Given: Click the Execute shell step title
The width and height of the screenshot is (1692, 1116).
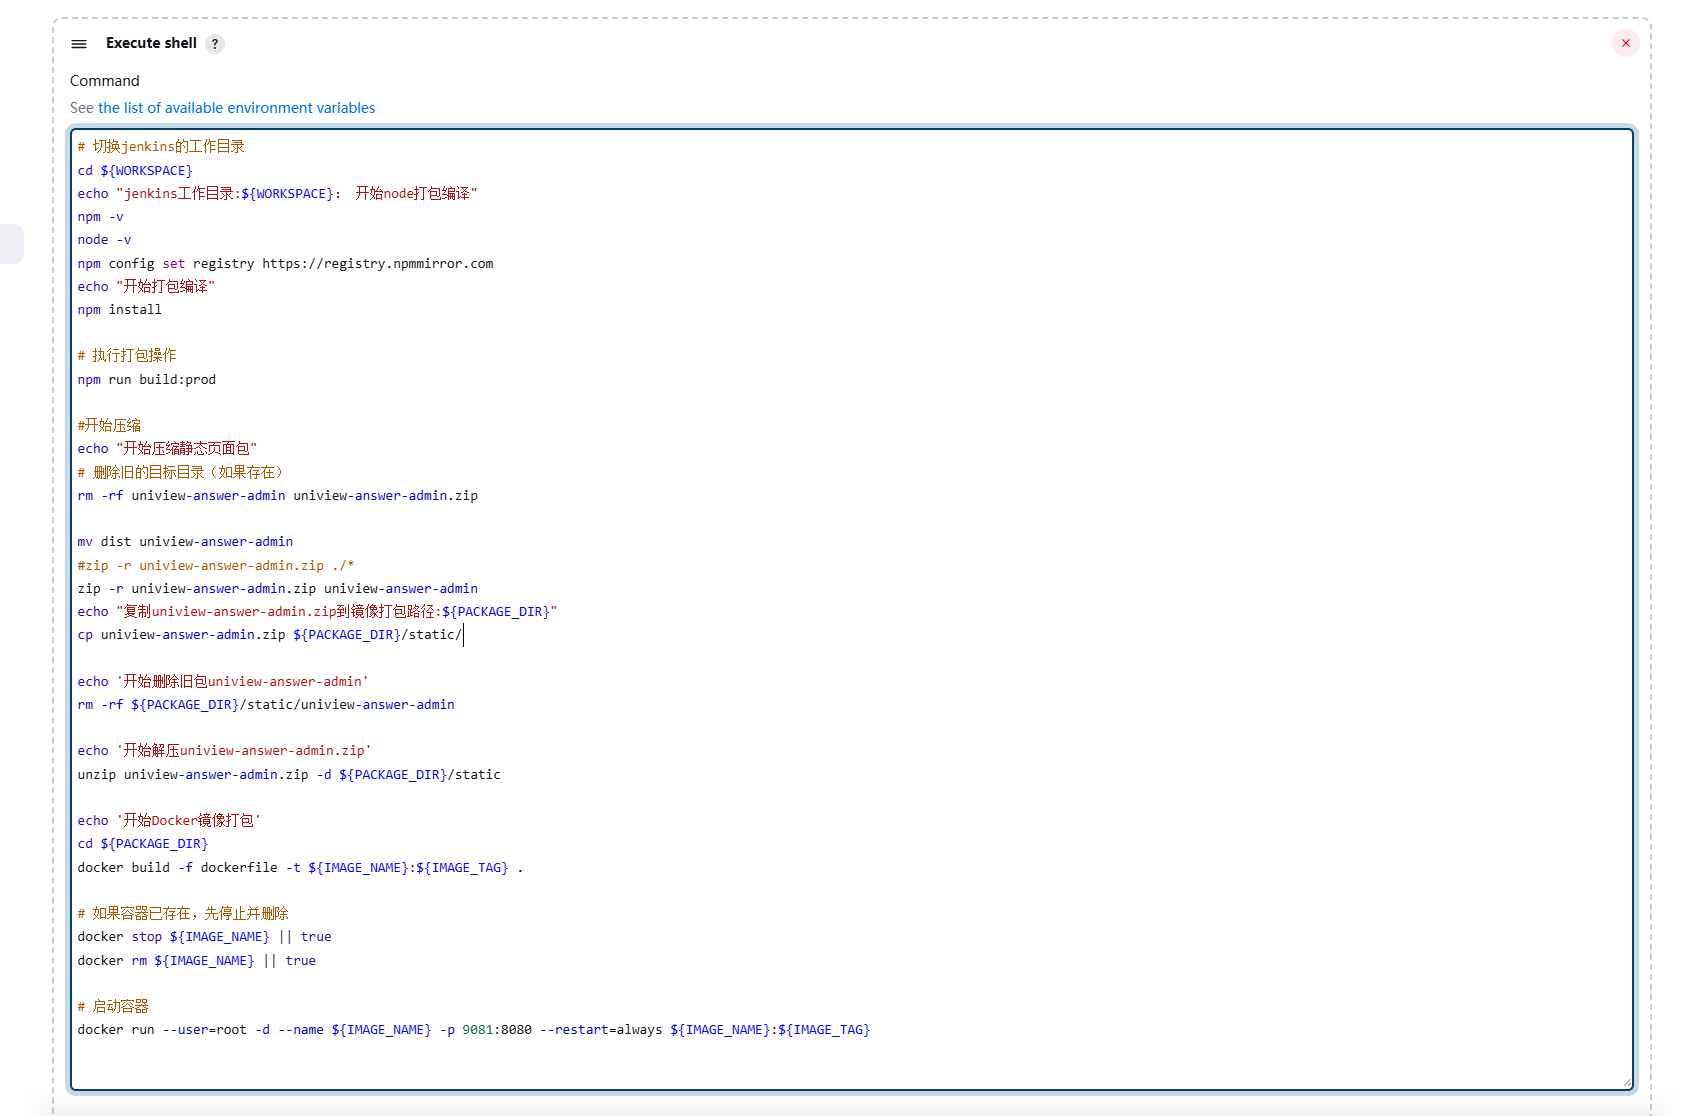Looking at the screenshot, I should pyautogui.click(x=152, y=44).
